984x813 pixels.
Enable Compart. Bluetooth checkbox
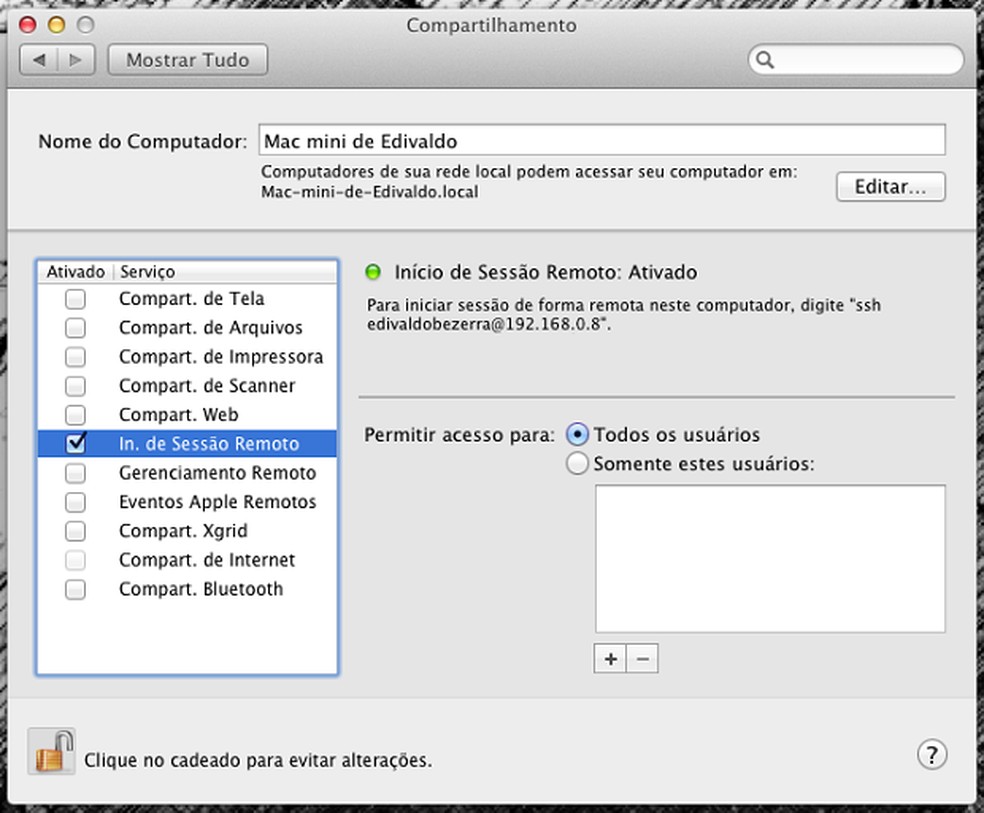[75, 589]
